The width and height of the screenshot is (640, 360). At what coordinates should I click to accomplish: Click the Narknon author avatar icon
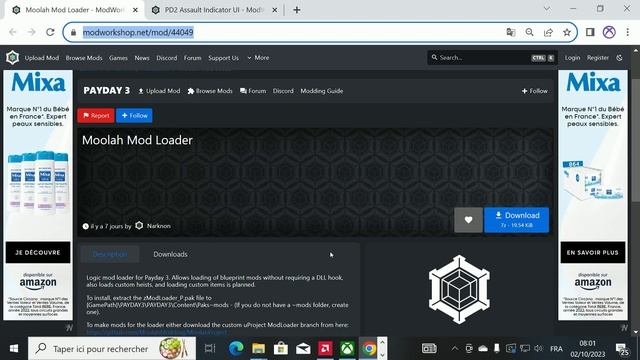139,225
